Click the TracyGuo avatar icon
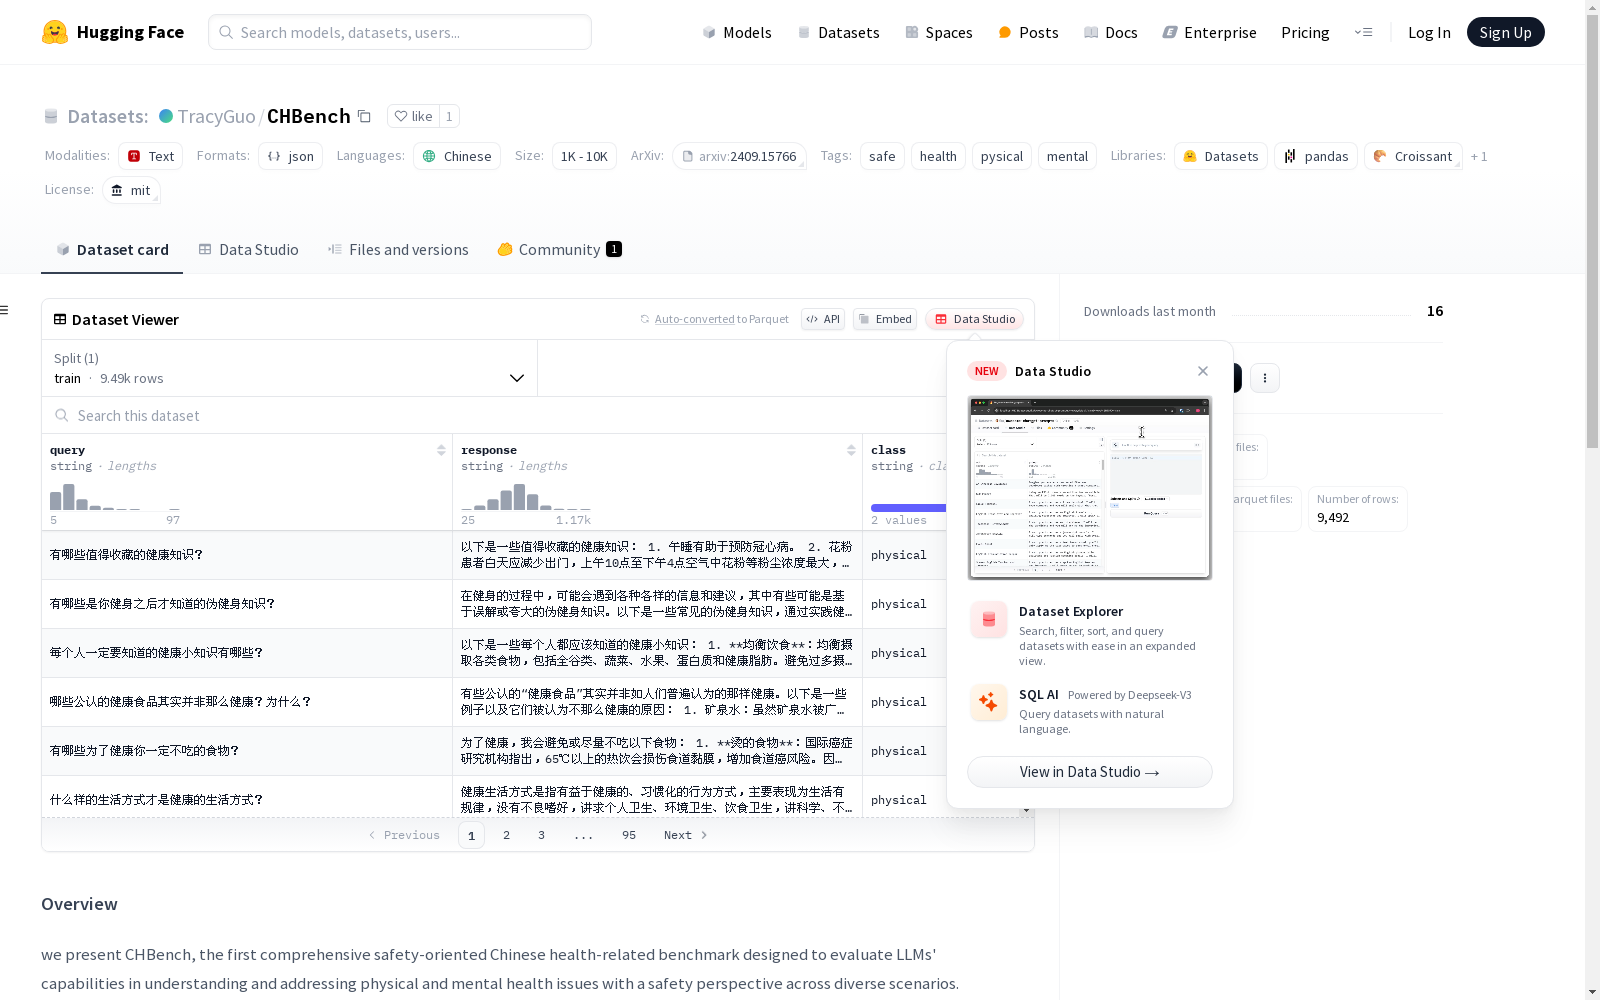 166,116
